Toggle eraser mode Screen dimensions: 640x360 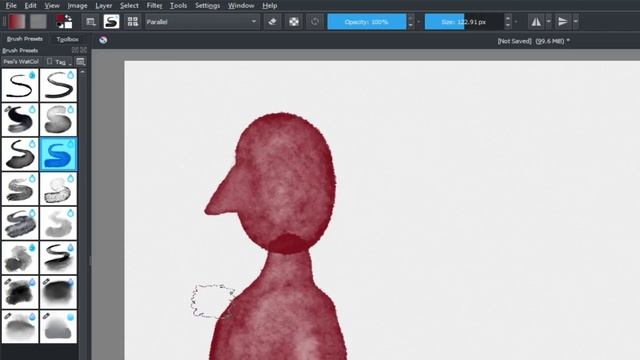pos(272,22)
